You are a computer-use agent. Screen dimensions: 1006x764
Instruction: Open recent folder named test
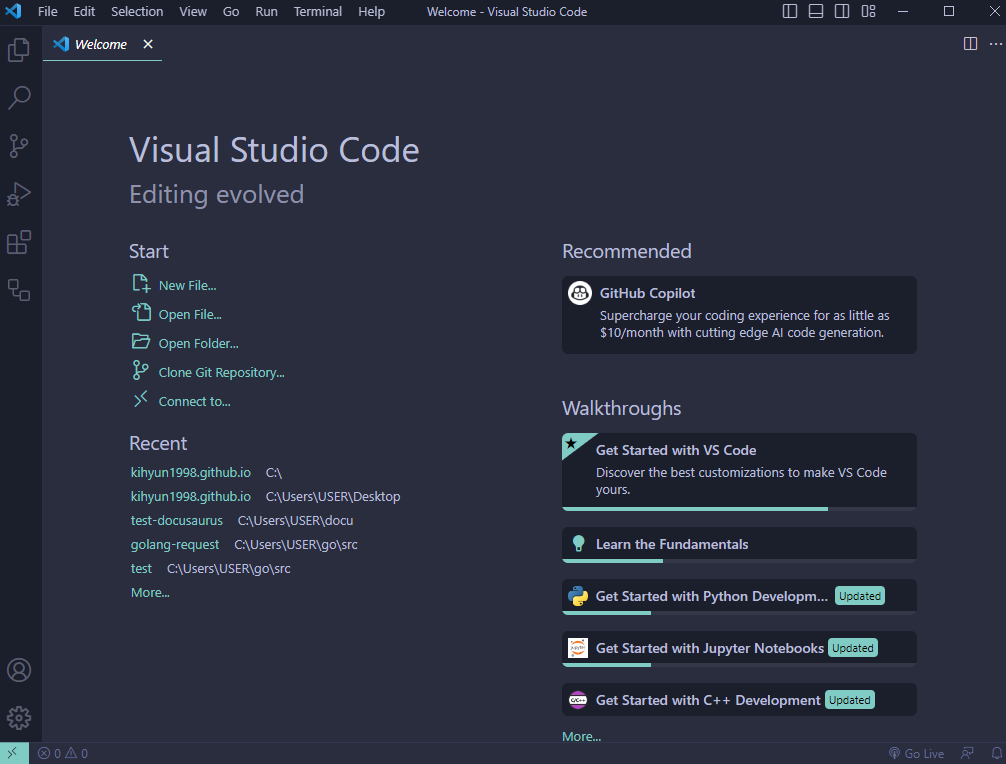click(141, 568)
